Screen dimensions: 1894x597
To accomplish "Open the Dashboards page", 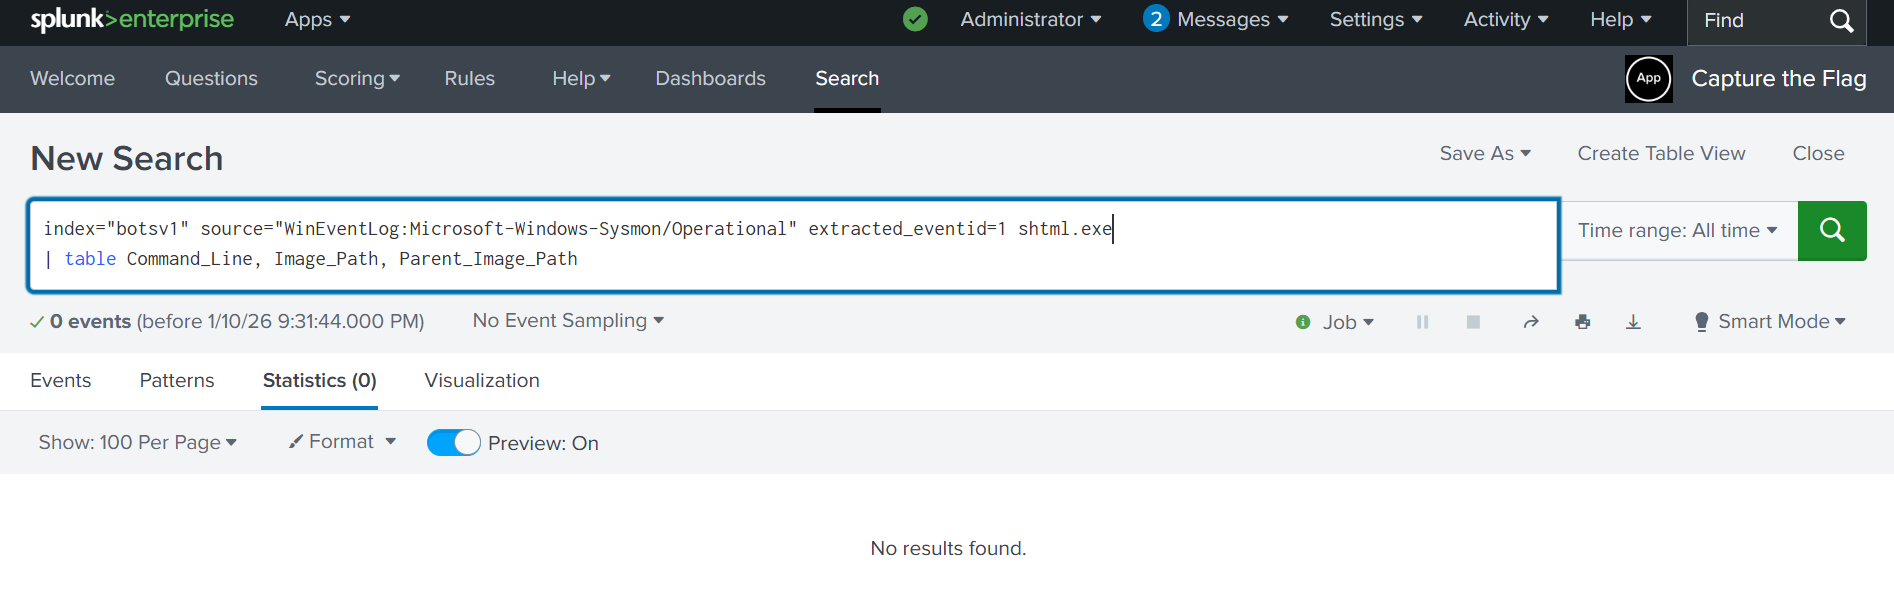I will click(710, 78).
